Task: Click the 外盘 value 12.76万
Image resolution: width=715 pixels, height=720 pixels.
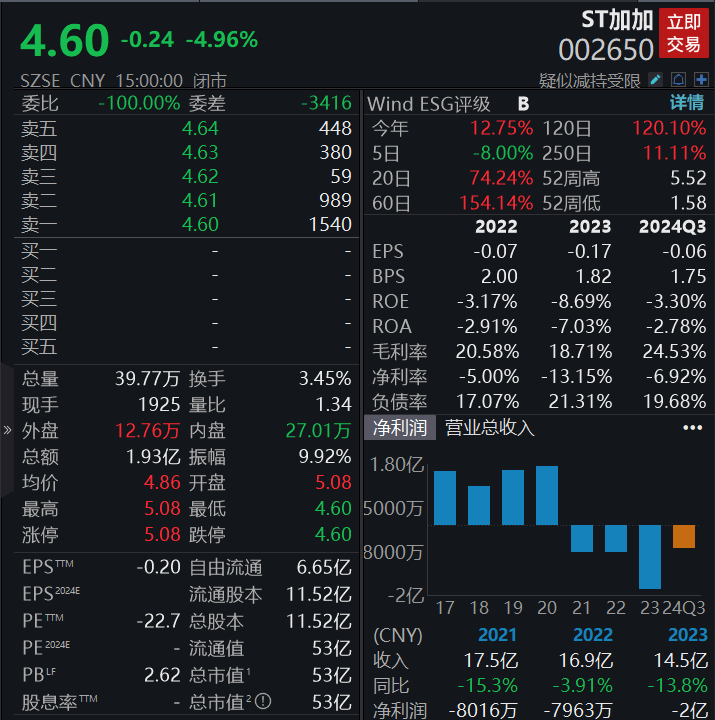Action: (147, 431)
